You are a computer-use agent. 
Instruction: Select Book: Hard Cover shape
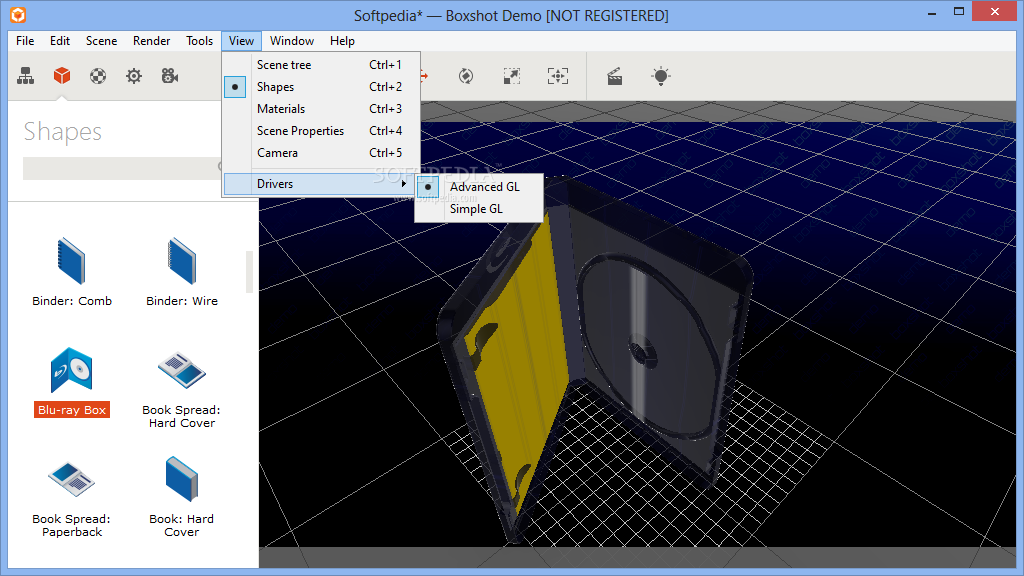tap(182, 498)
